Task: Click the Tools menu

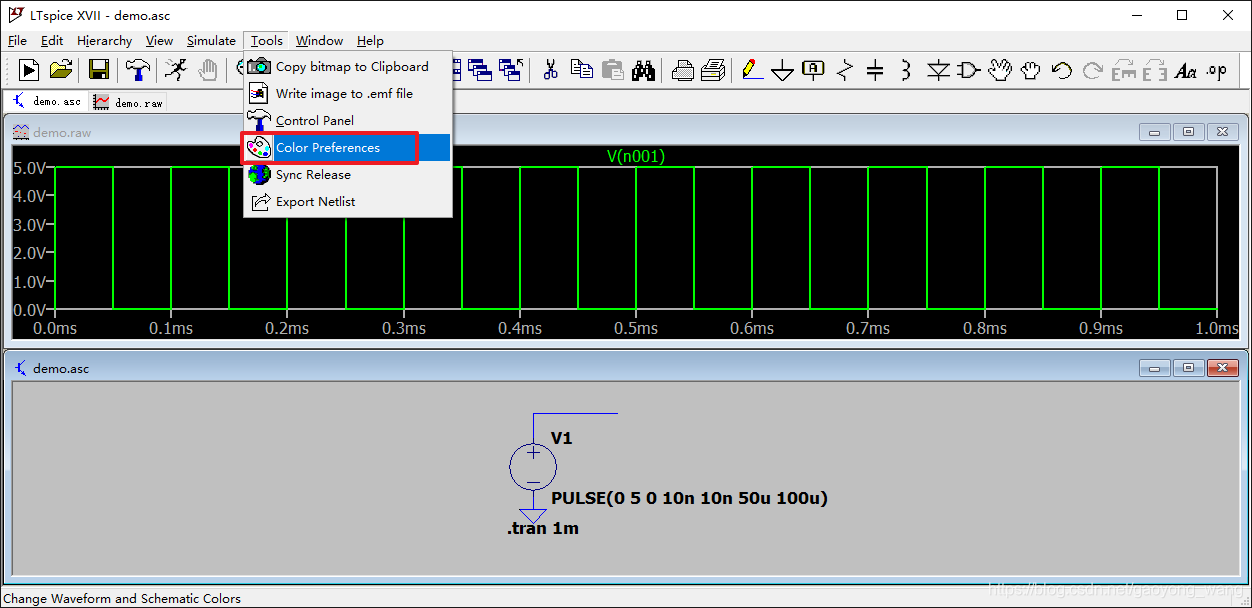Action: click(267, 41)
